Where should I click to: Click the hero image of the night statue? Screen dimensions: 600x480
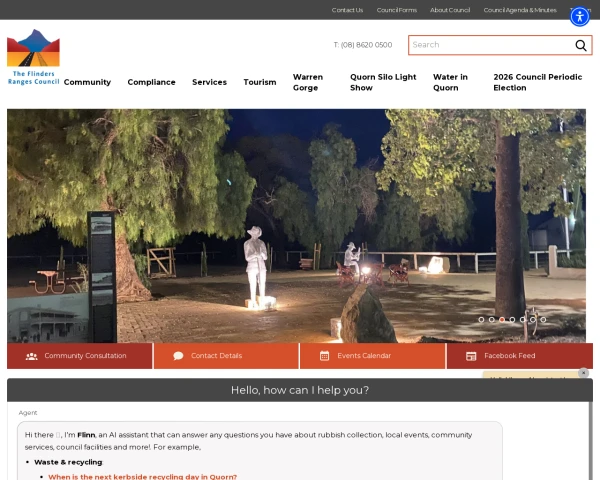pos(296,226)
